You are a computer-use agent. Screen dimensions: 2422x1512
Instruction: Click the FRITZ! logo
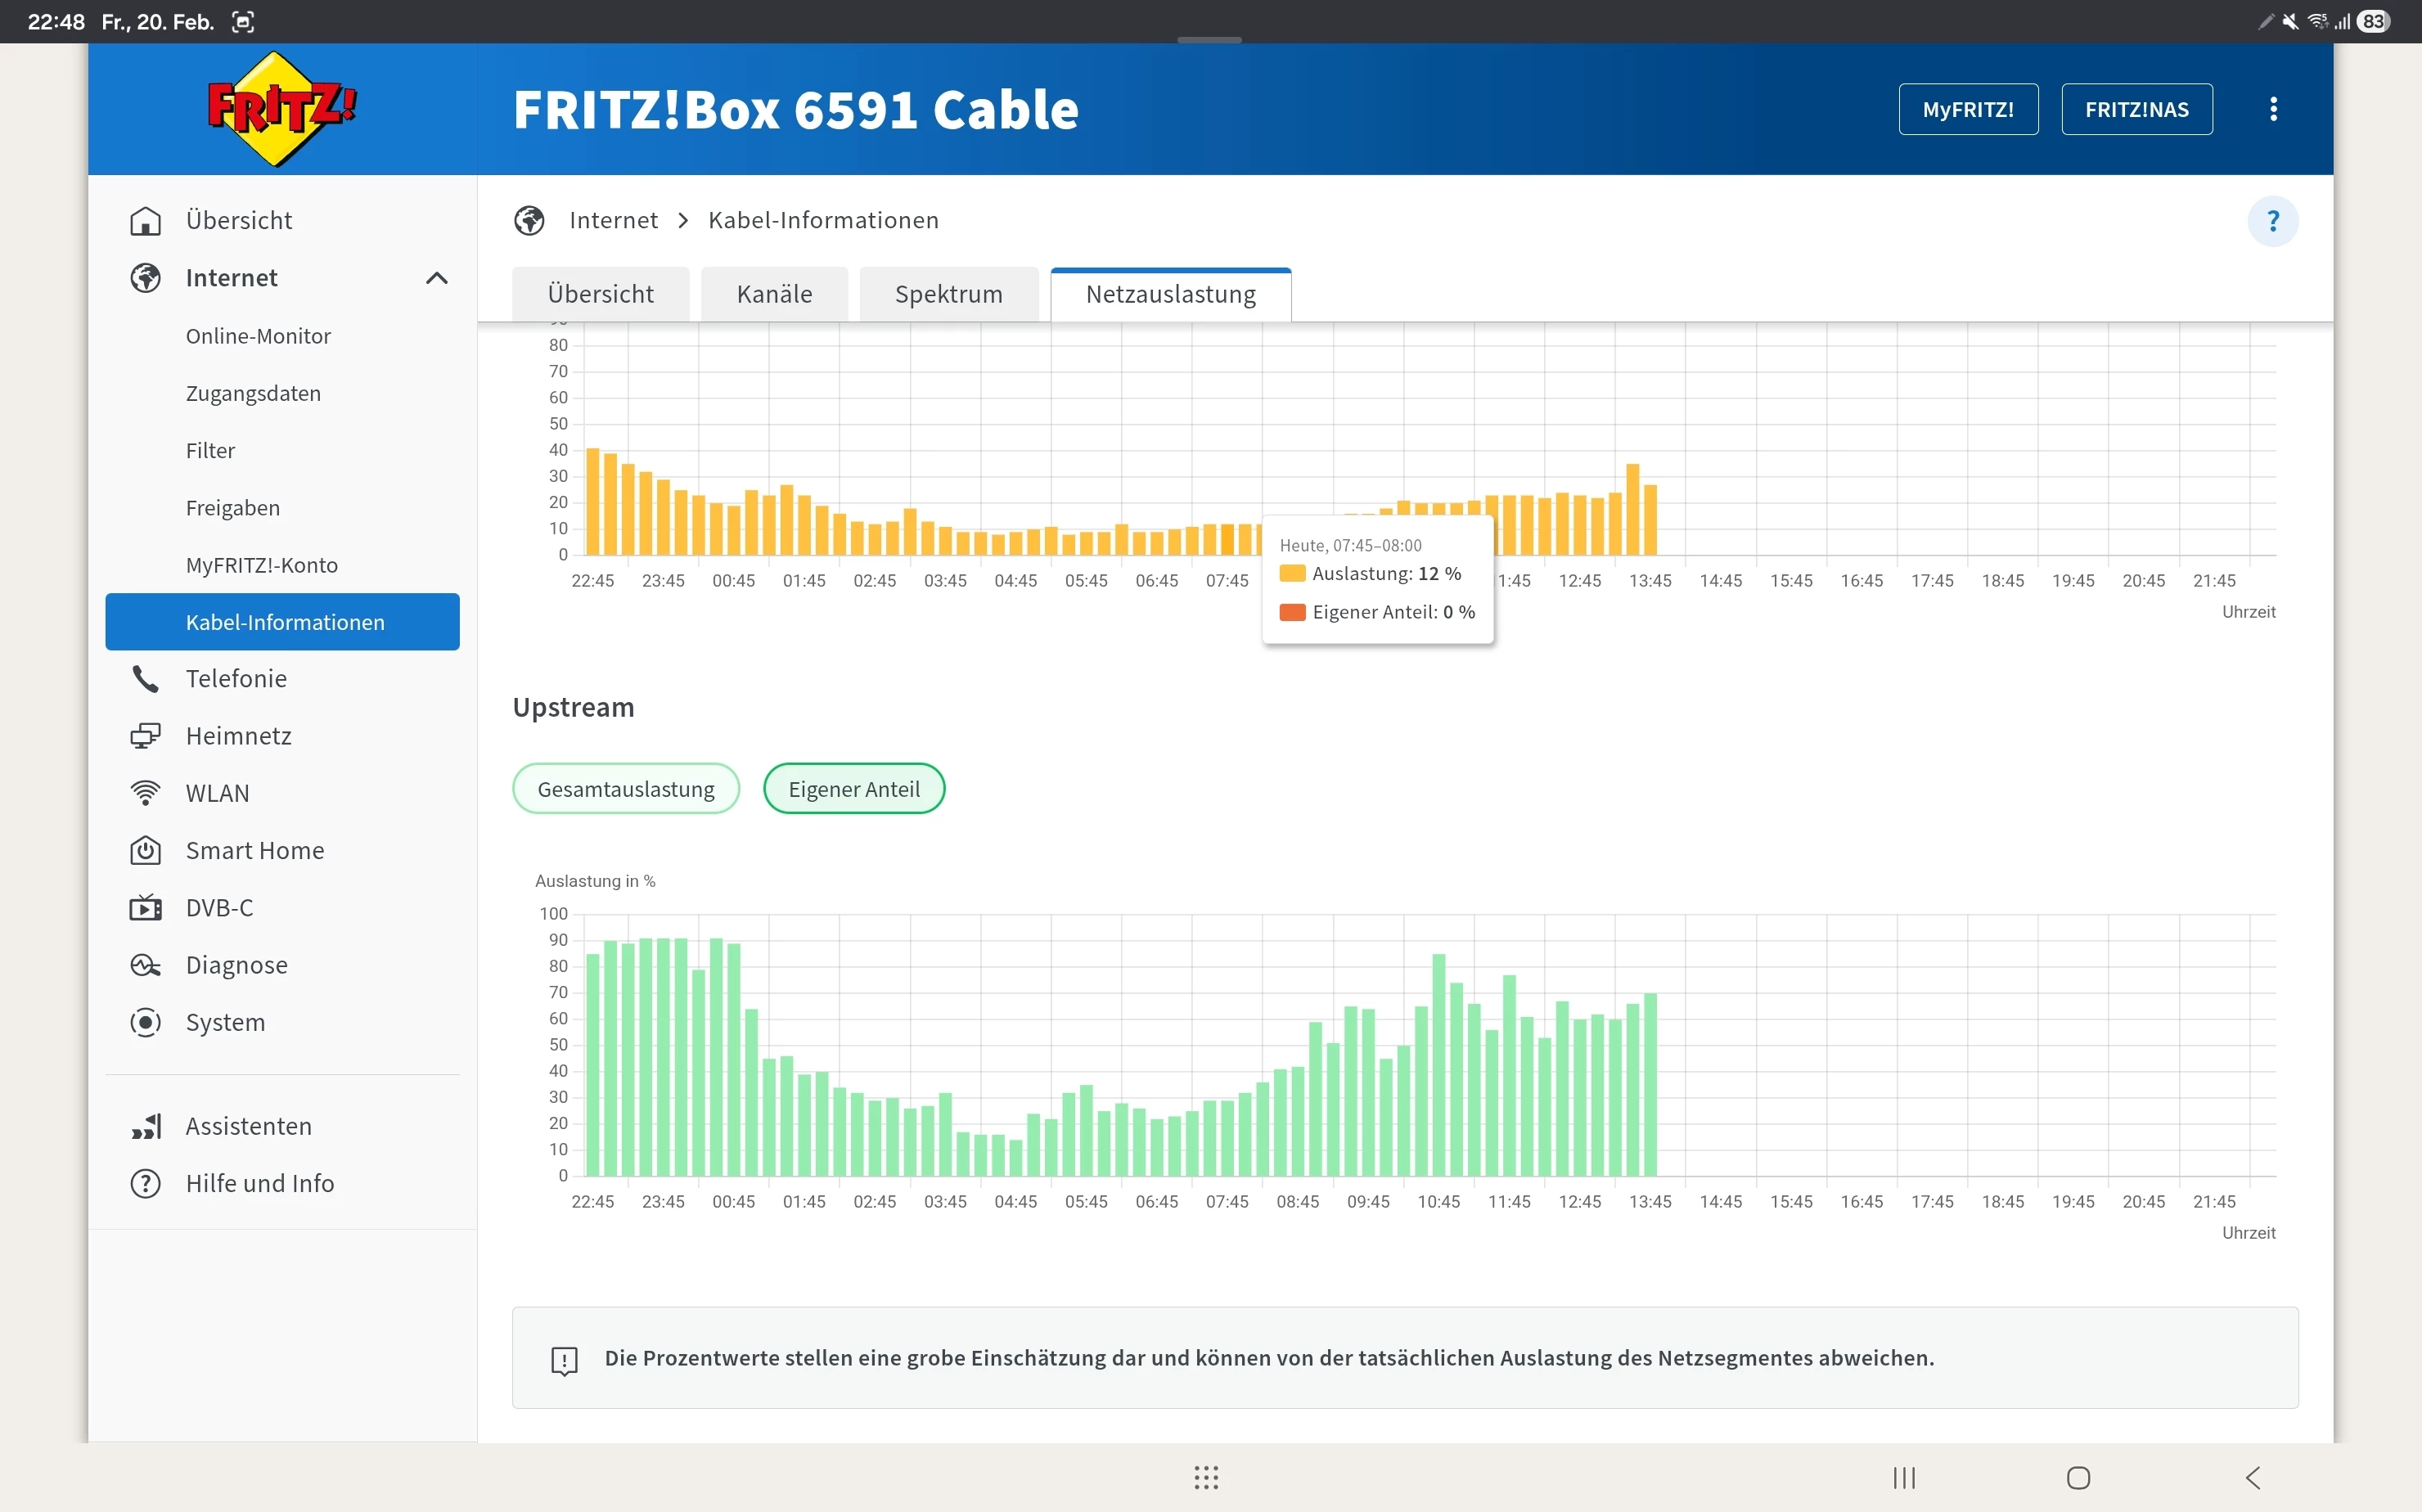[x=281, y=109]
